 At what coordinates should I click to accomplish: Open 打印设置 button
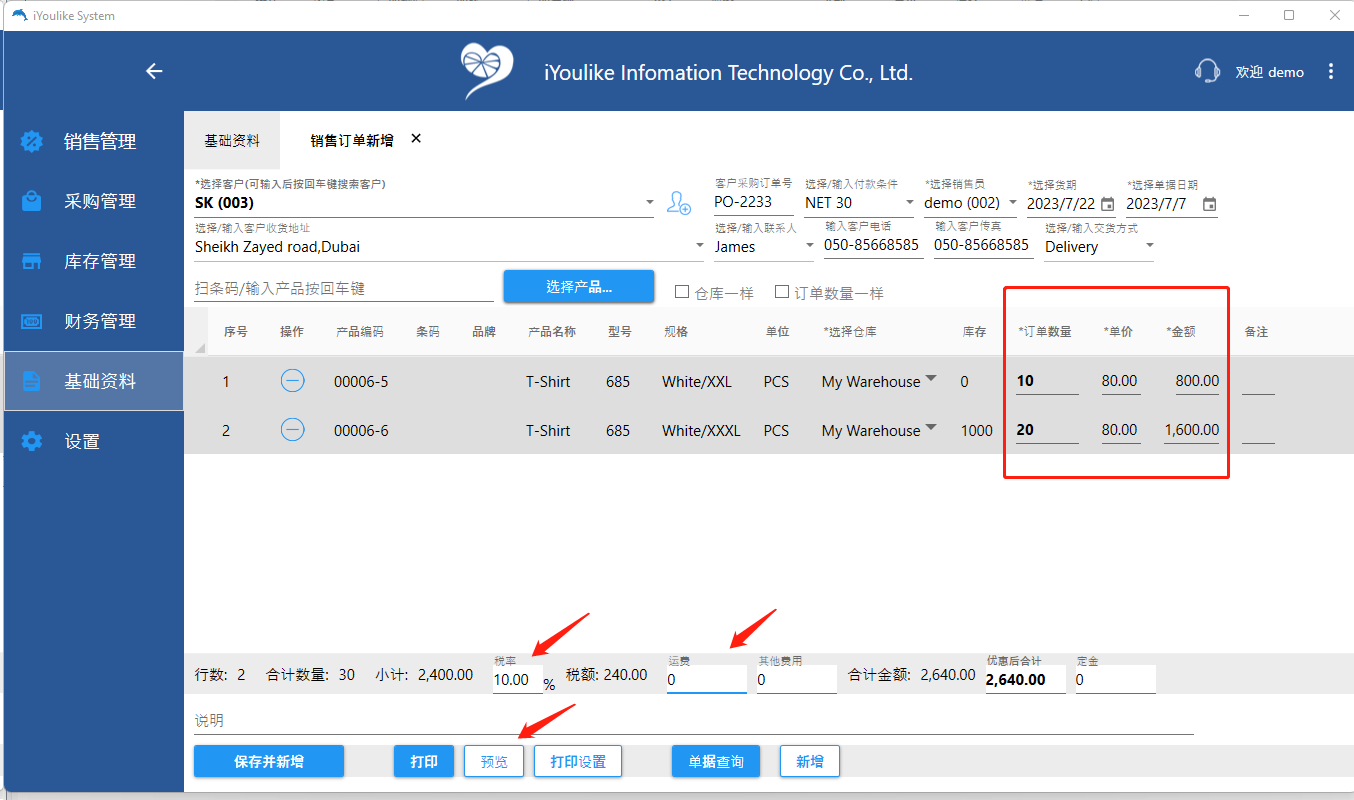(x=578, y=761)
